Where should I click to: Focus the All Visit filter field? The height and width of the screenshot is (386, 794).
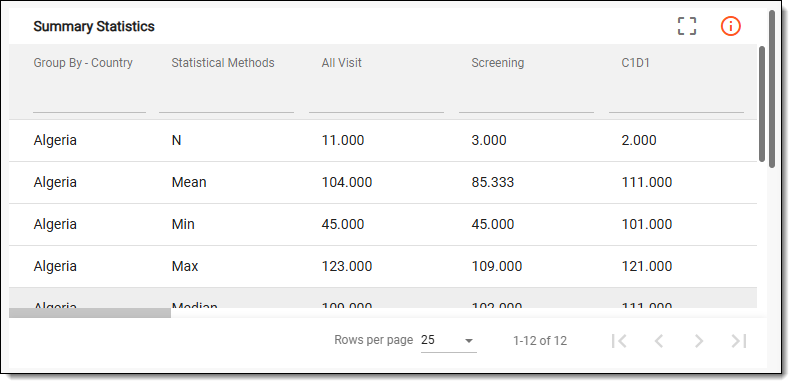[x=376, y=102]
